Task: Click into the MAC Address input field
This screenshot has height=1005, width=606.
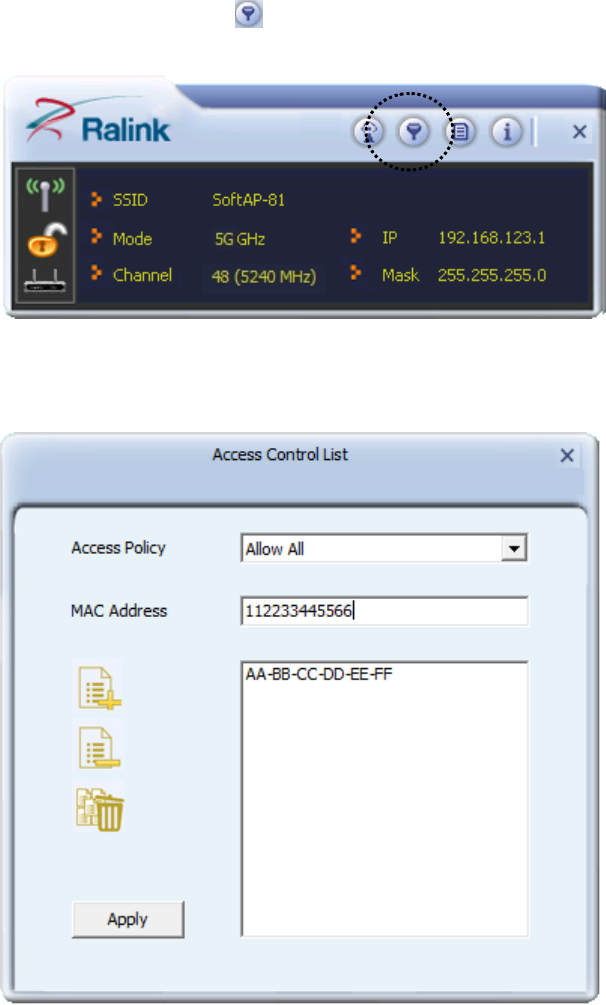Action: tap(384, 611)
